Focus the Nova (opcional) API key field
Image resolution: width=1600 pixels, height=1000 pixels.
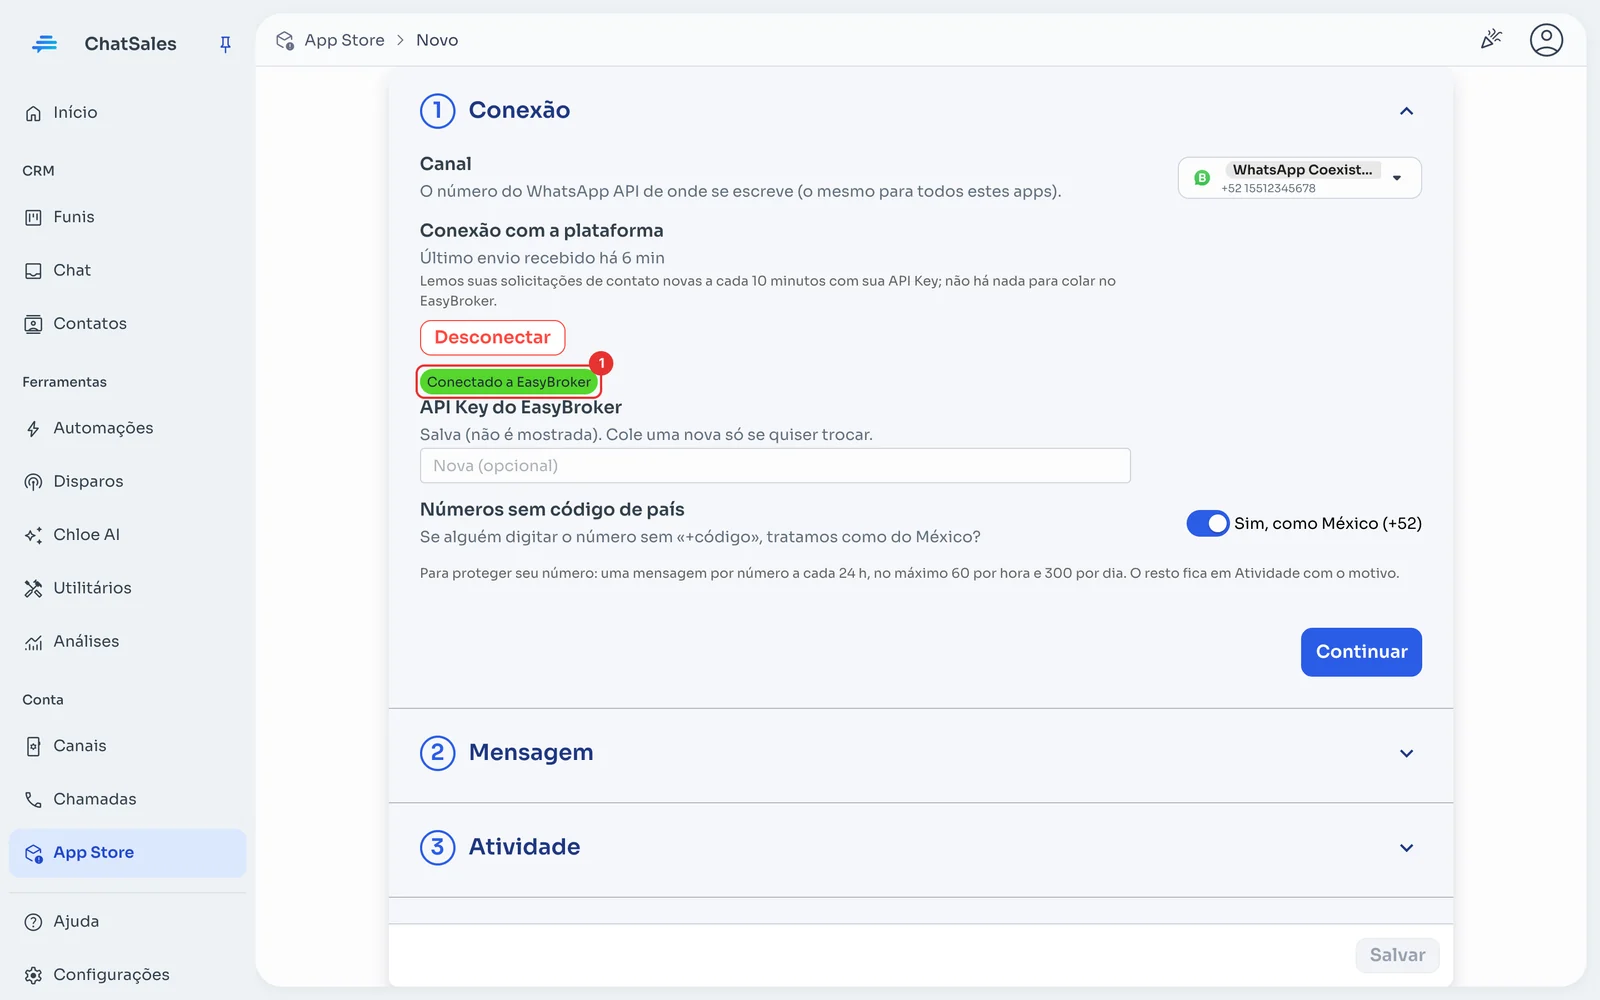pyautogui.click(x=775, y=466)
